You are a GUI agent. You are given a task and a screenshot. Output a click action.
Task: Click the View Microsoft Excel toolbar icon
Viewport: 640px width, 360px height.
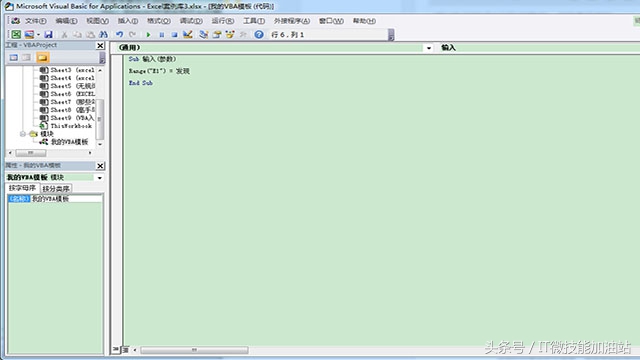pyautogui.click(x=16, y=35)
